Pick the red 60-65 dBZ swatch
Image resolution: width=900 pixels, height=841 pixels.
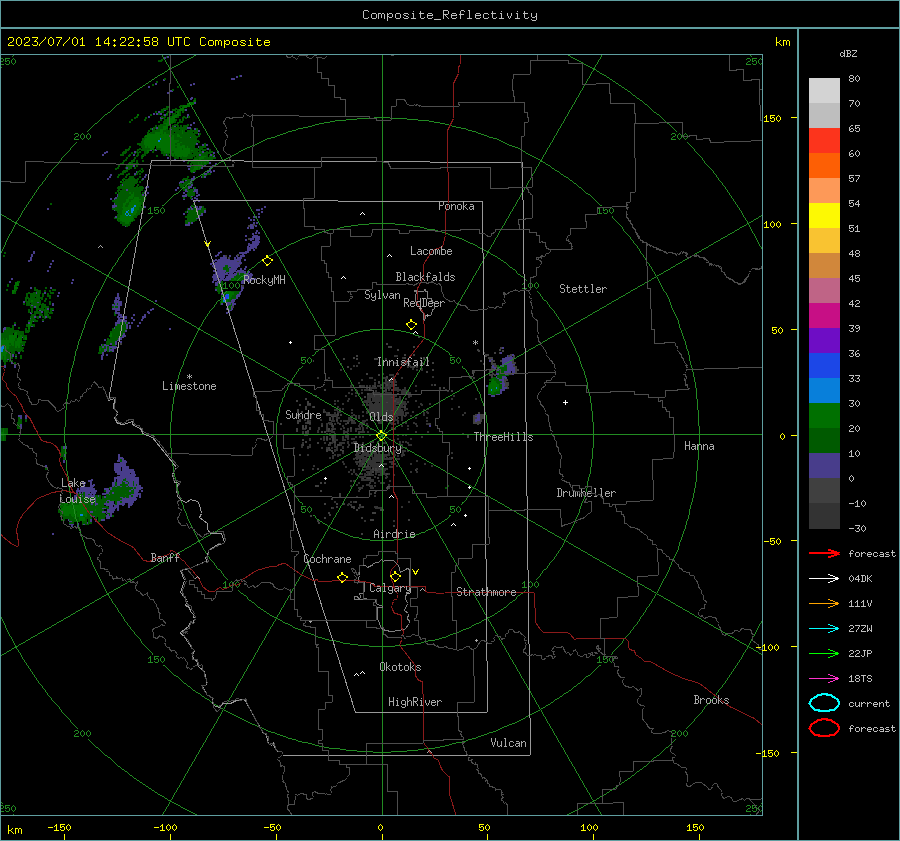coord(824,141)
